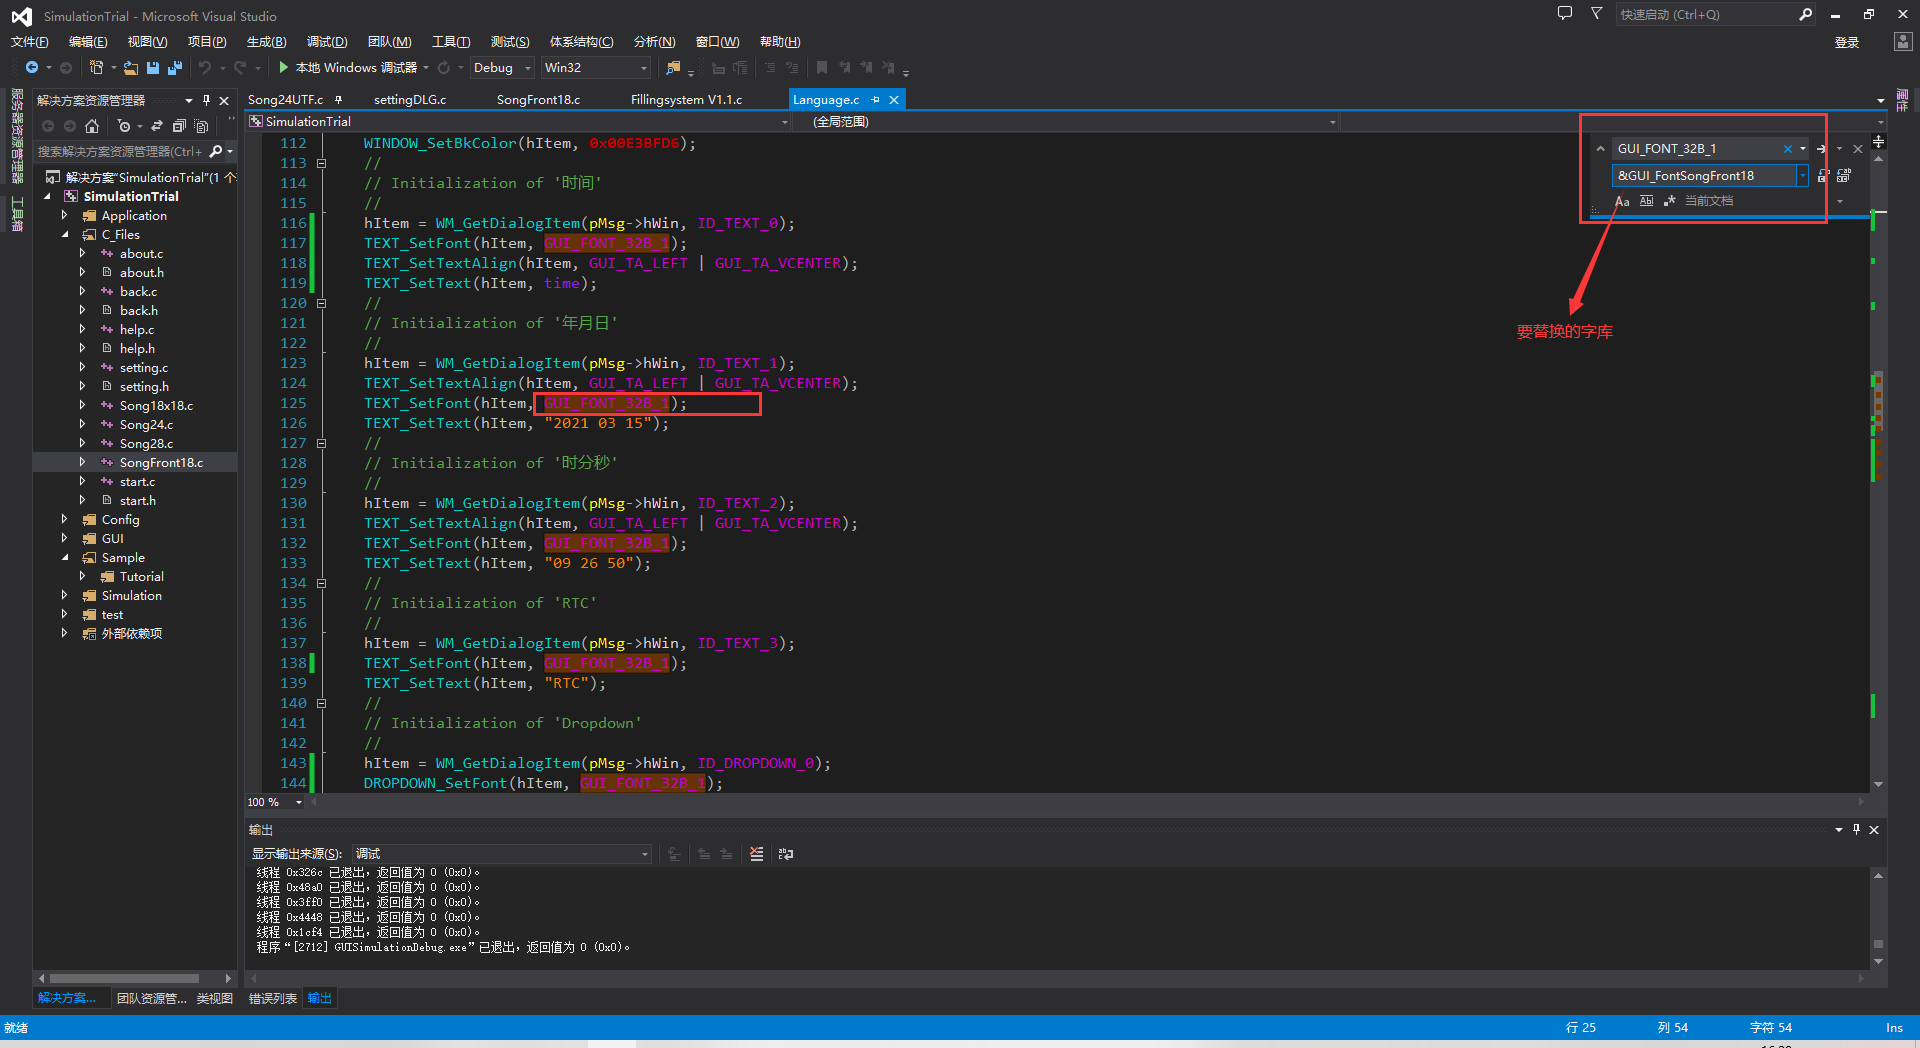This screenshot has height=1048, width=1920.
Task: Open the zoom 100 % dropdown
Action: tap(275, 802)
